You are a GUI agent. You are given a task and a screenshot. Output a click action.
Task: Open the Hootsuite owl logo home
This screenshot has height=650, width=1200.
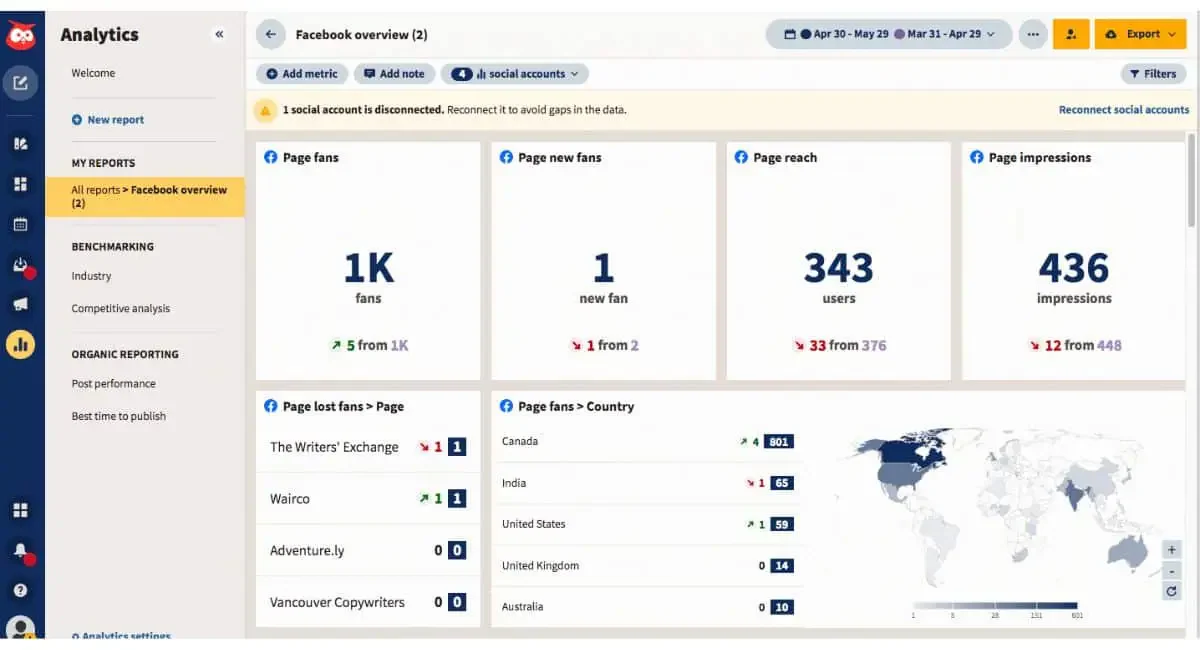pyautogui.click(x=21, y=36)
